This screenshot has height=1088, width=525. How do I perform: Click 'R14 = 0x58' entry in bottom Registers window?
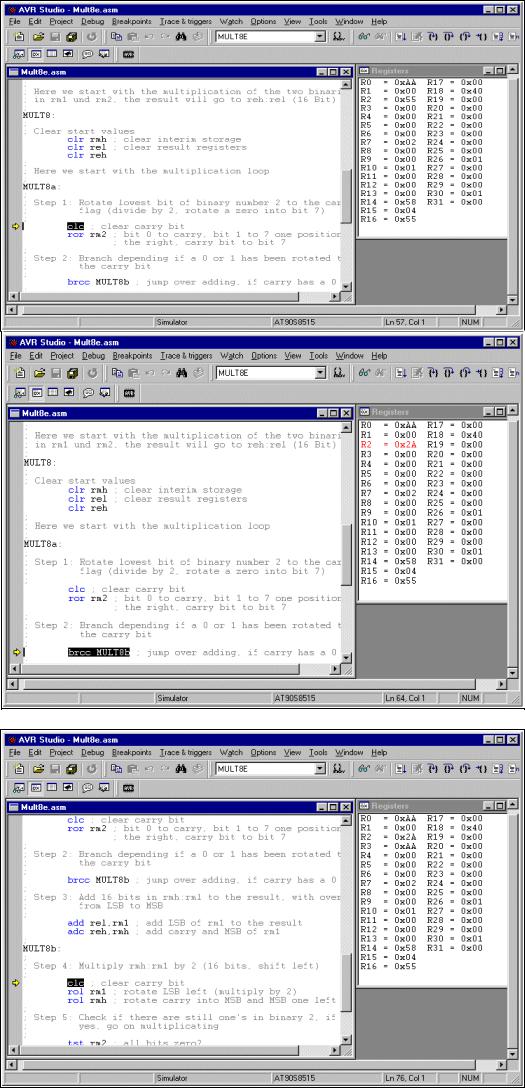pyautogui.click(x=388, y=948)
